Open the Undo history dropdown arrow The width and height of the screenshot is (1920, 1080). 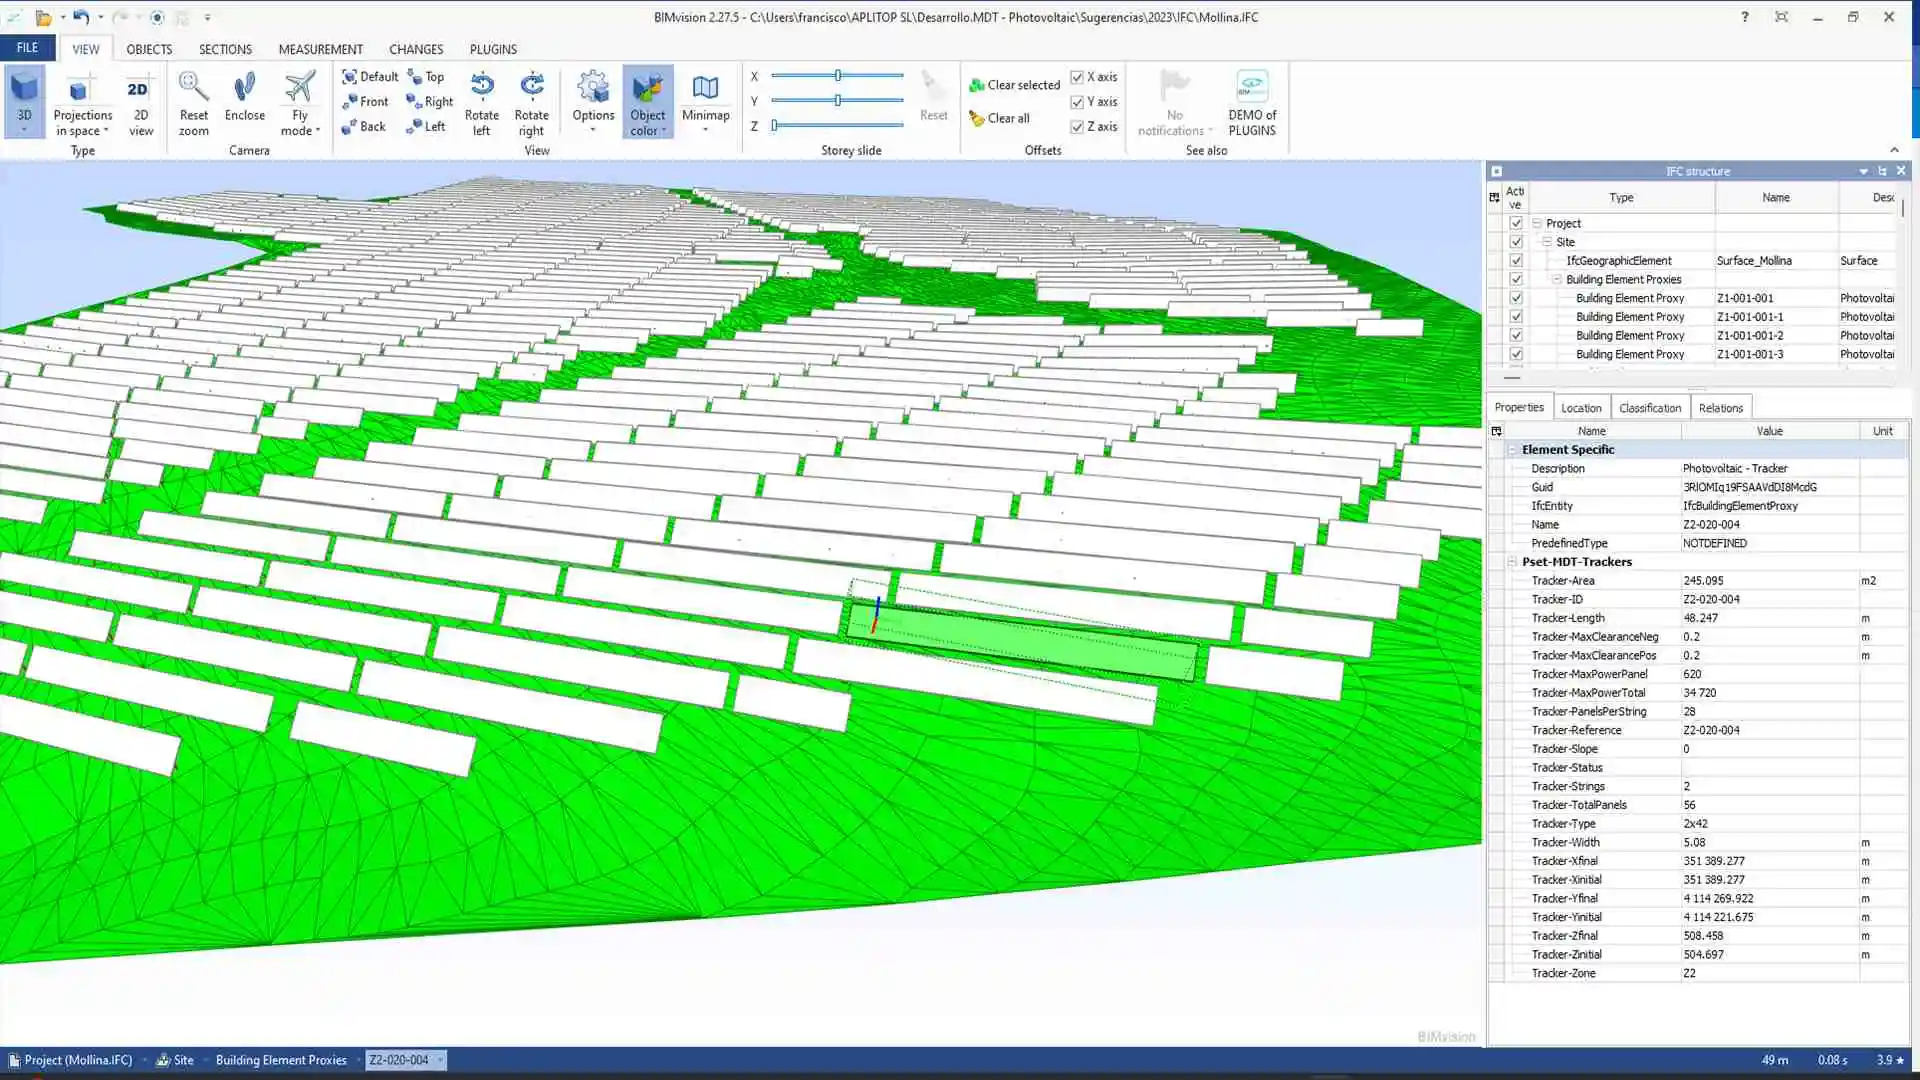click(100, 17)
